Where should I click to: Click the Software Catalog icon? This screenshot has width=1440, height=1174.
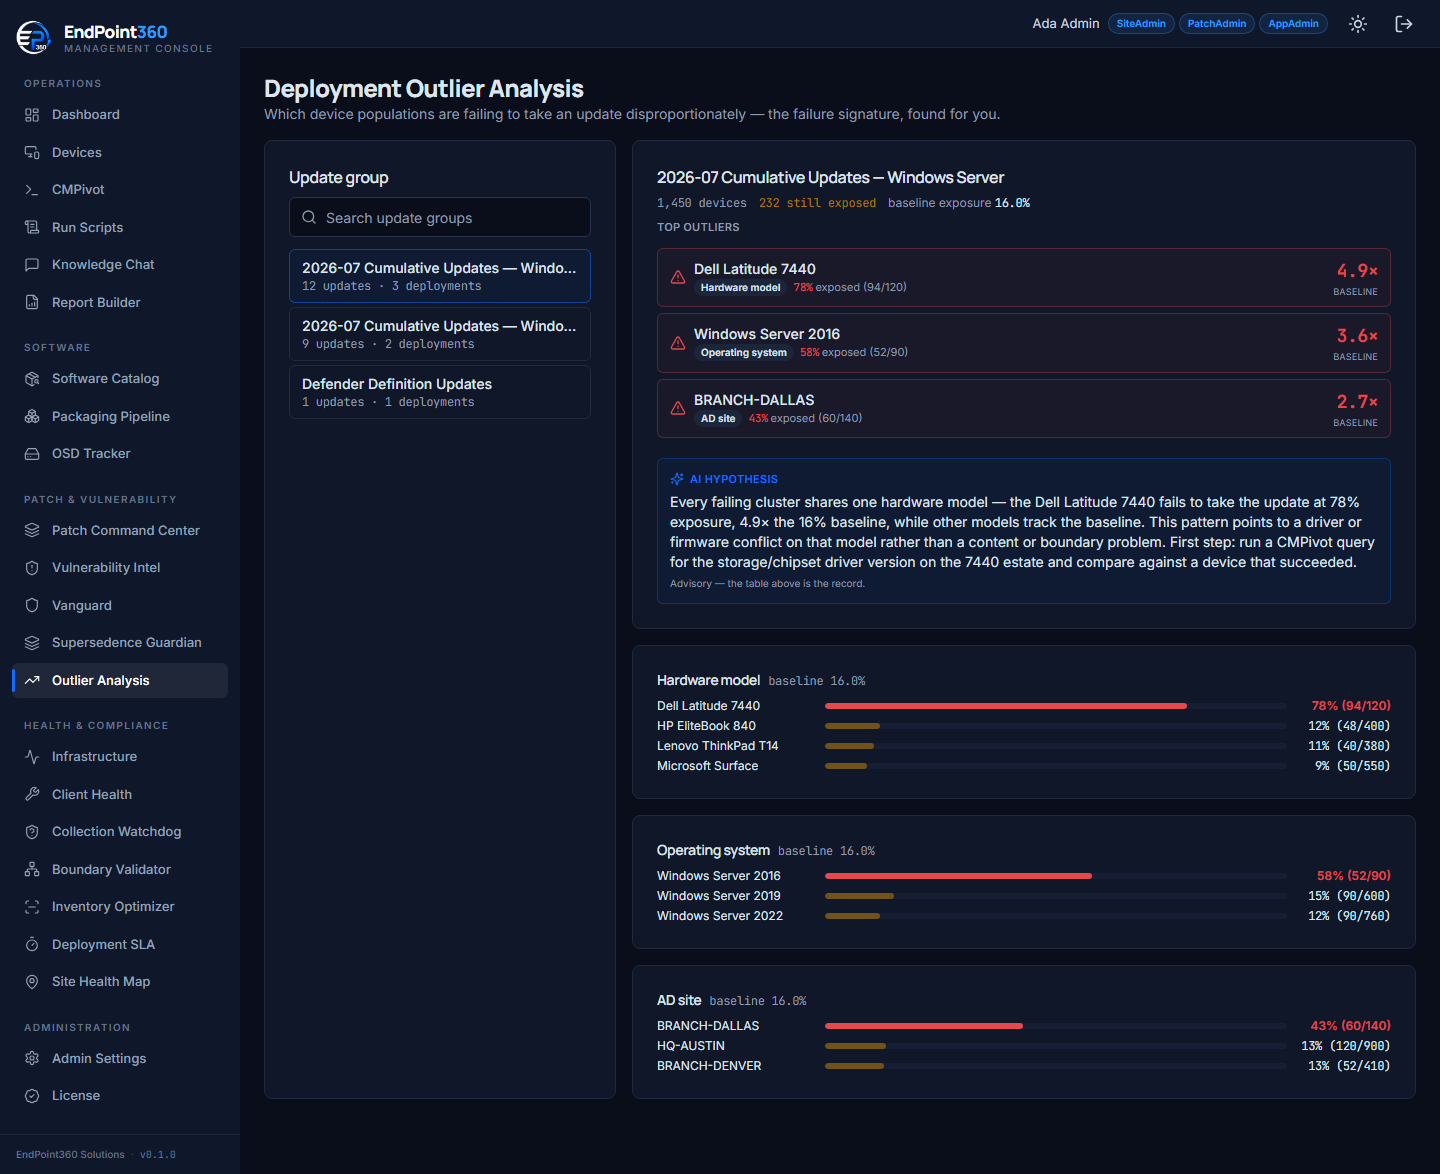coord(32,379)
